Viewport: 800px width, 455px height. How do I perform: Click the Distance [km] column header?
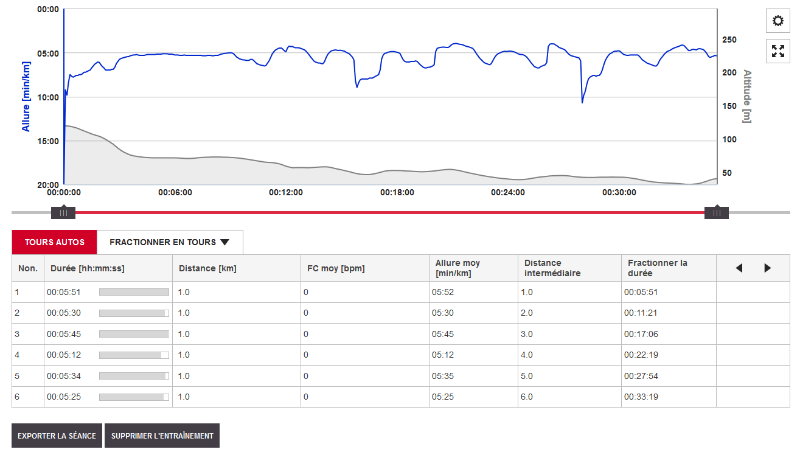[207, 268]
